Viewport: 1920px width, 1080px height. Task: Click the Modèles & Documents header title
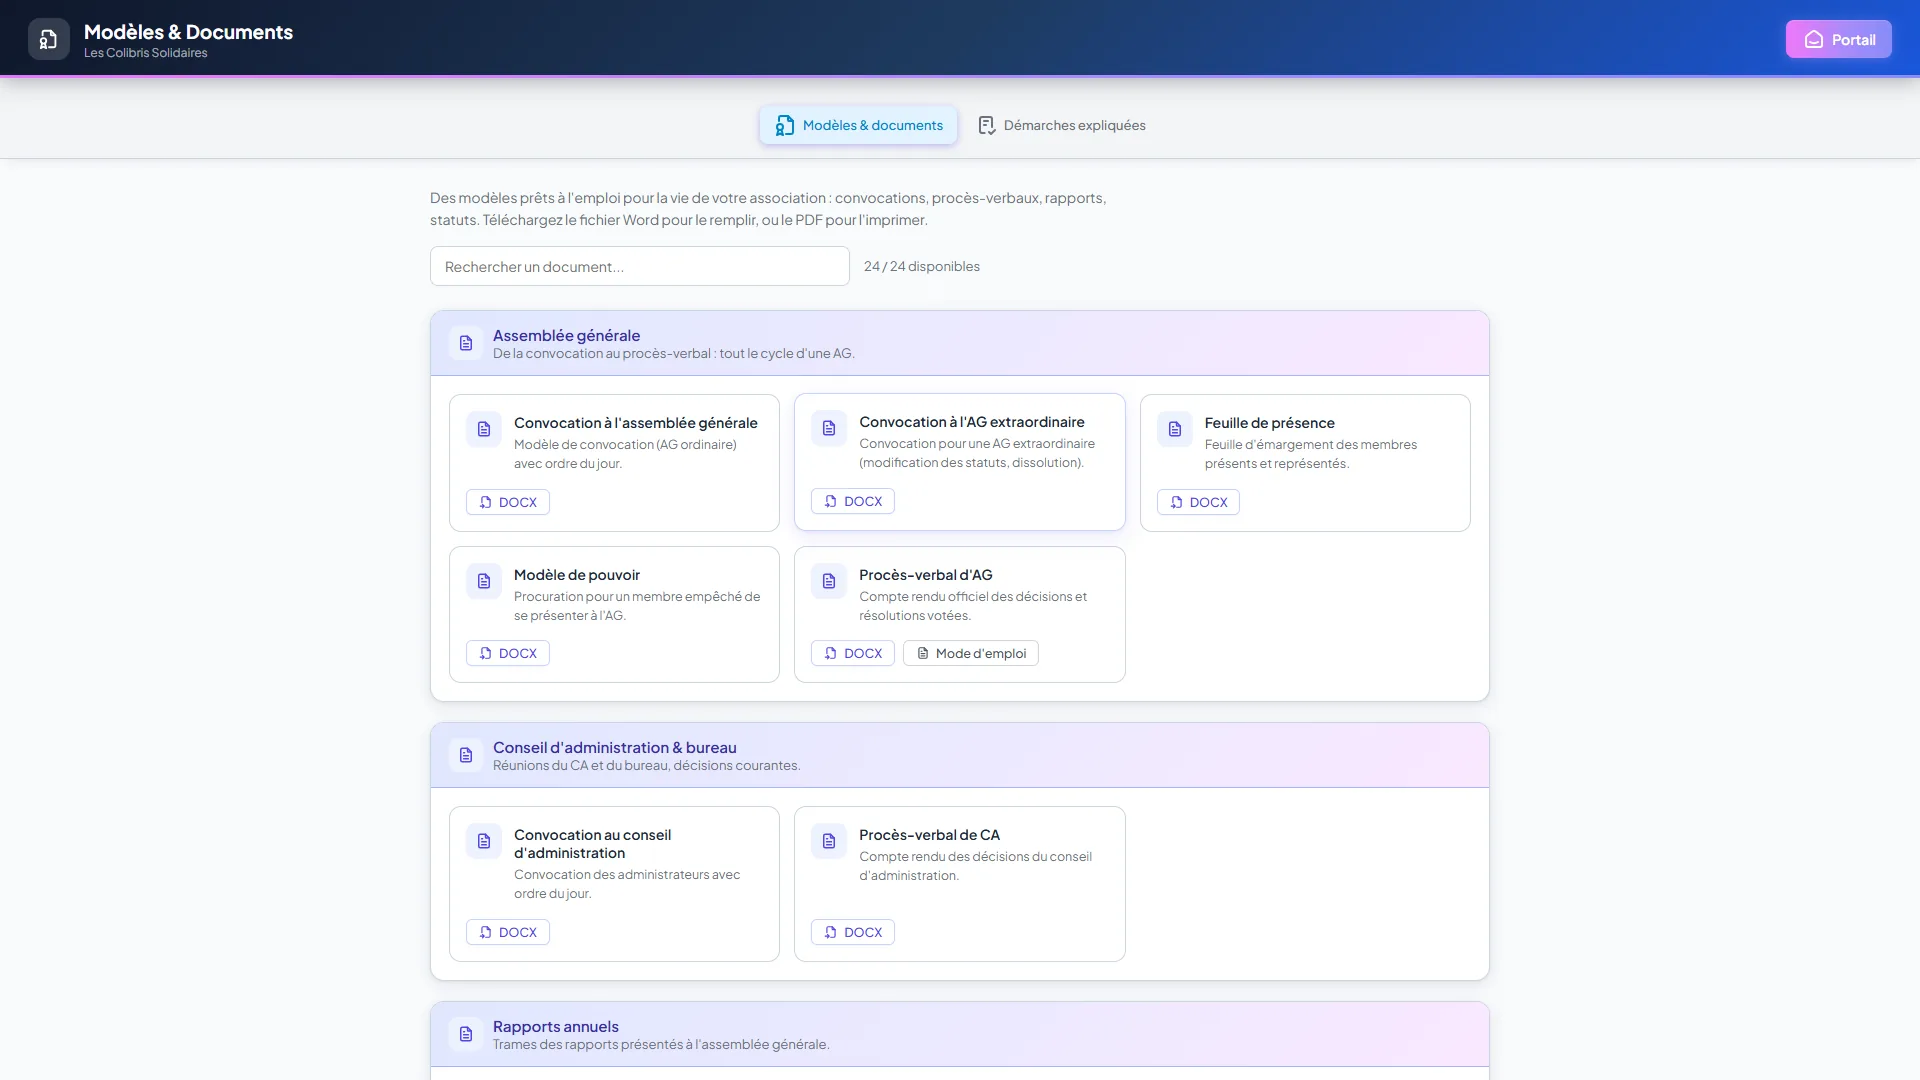pos(188,32)
